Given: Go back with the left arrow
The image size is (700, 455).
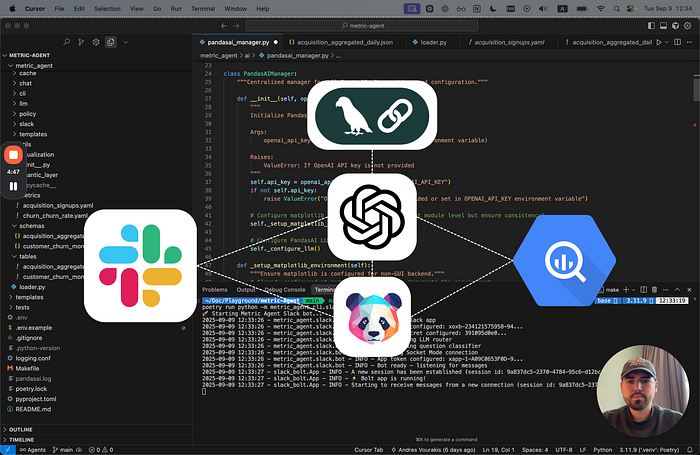Looking at the screenshot, I should click(x=224, y=26).
